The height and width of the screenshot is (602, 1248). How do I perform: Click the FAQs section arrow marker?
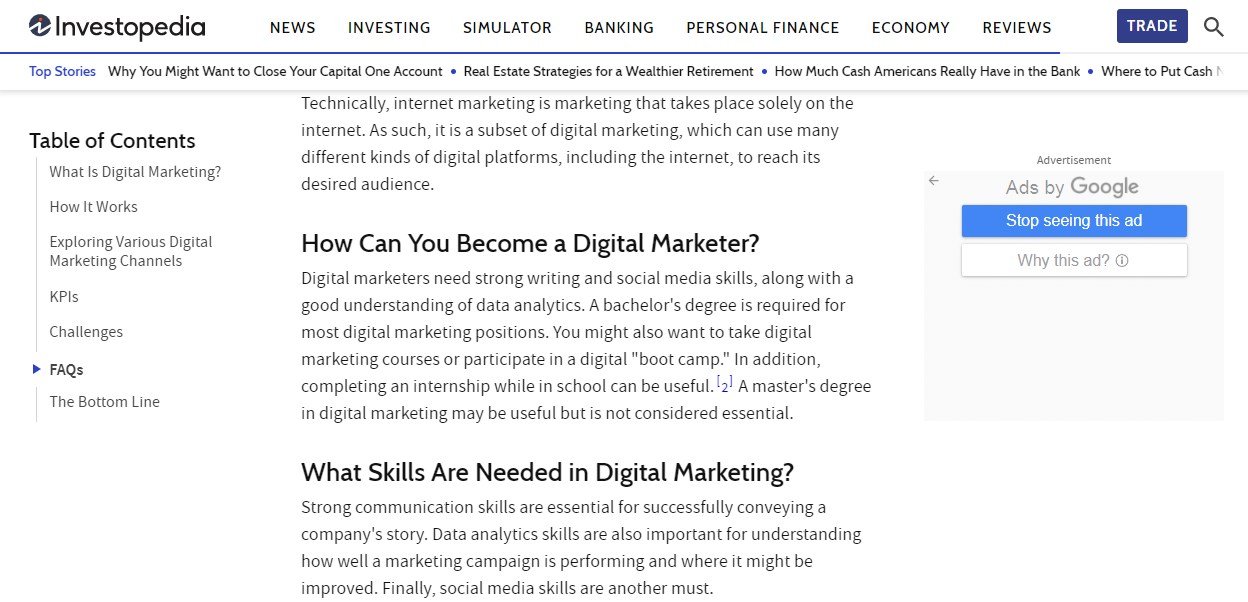(37, 370)
